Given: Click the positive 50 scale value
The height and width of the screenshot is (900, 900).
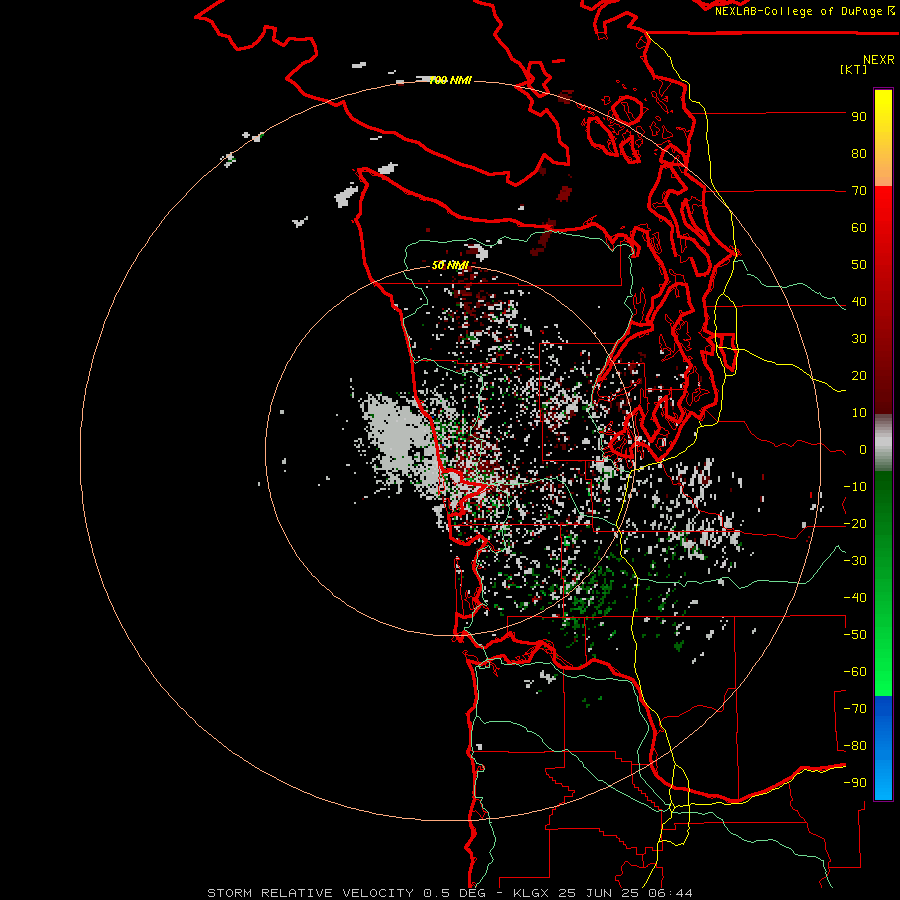Looking at the screenshot, I should (859, 265).
